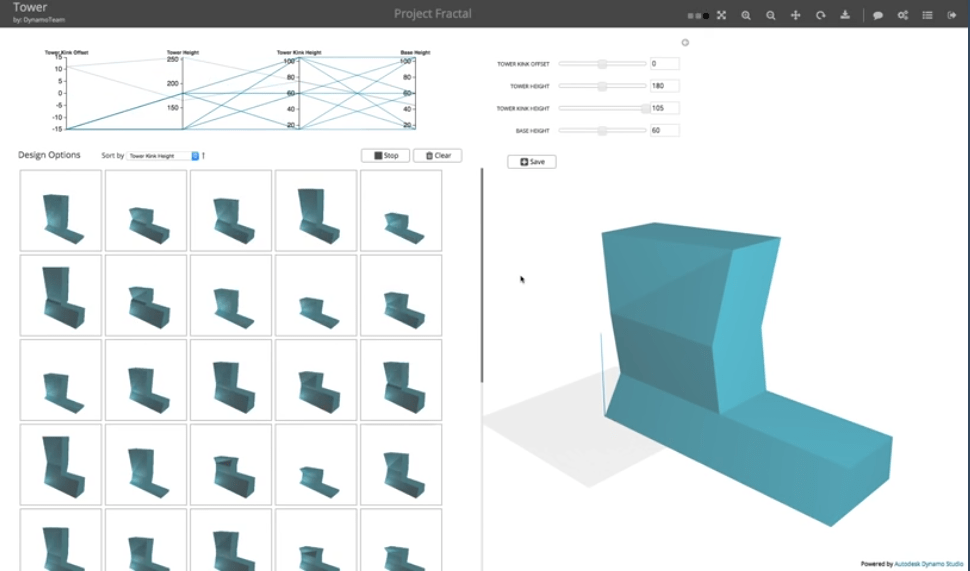Click the Tower Height slider

(602, 86)
